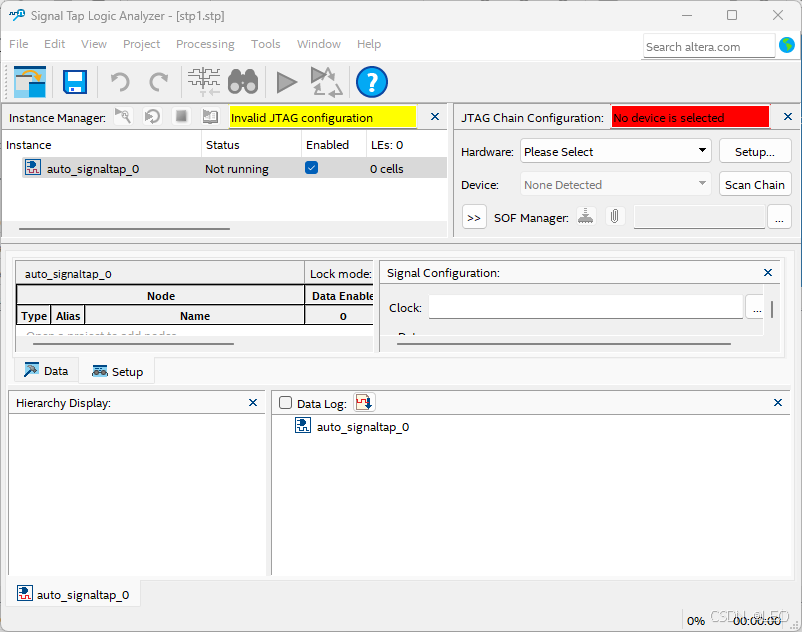Click the open file toolbar icon
Image resolution: width=802 pixels, height=632 pixels.
tap(30, 82)
